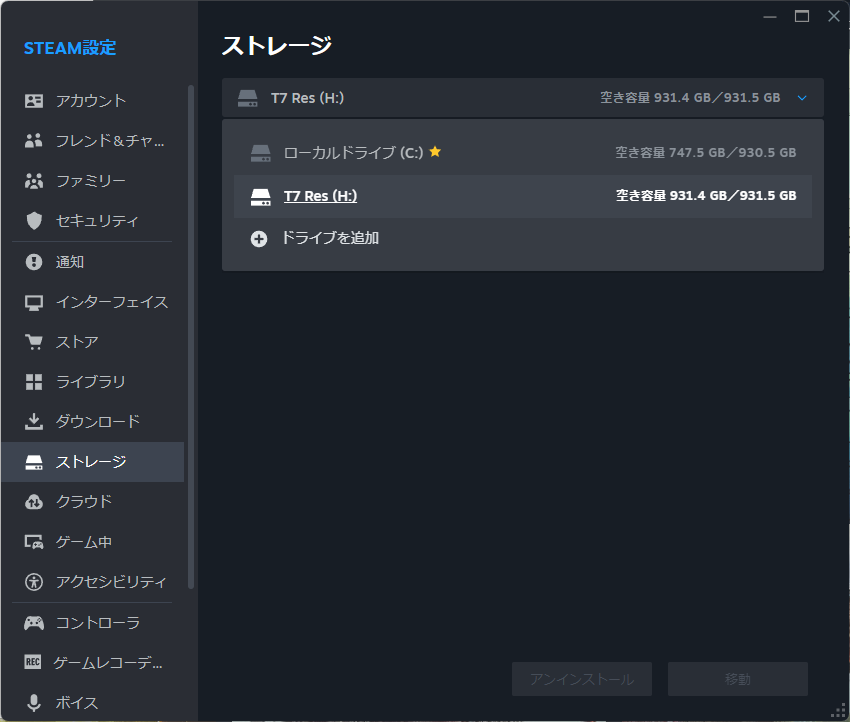Screen dimensions: 850x722
Task: Choose the underlined T7 Res (H:) entry
Action: (320, 196)
